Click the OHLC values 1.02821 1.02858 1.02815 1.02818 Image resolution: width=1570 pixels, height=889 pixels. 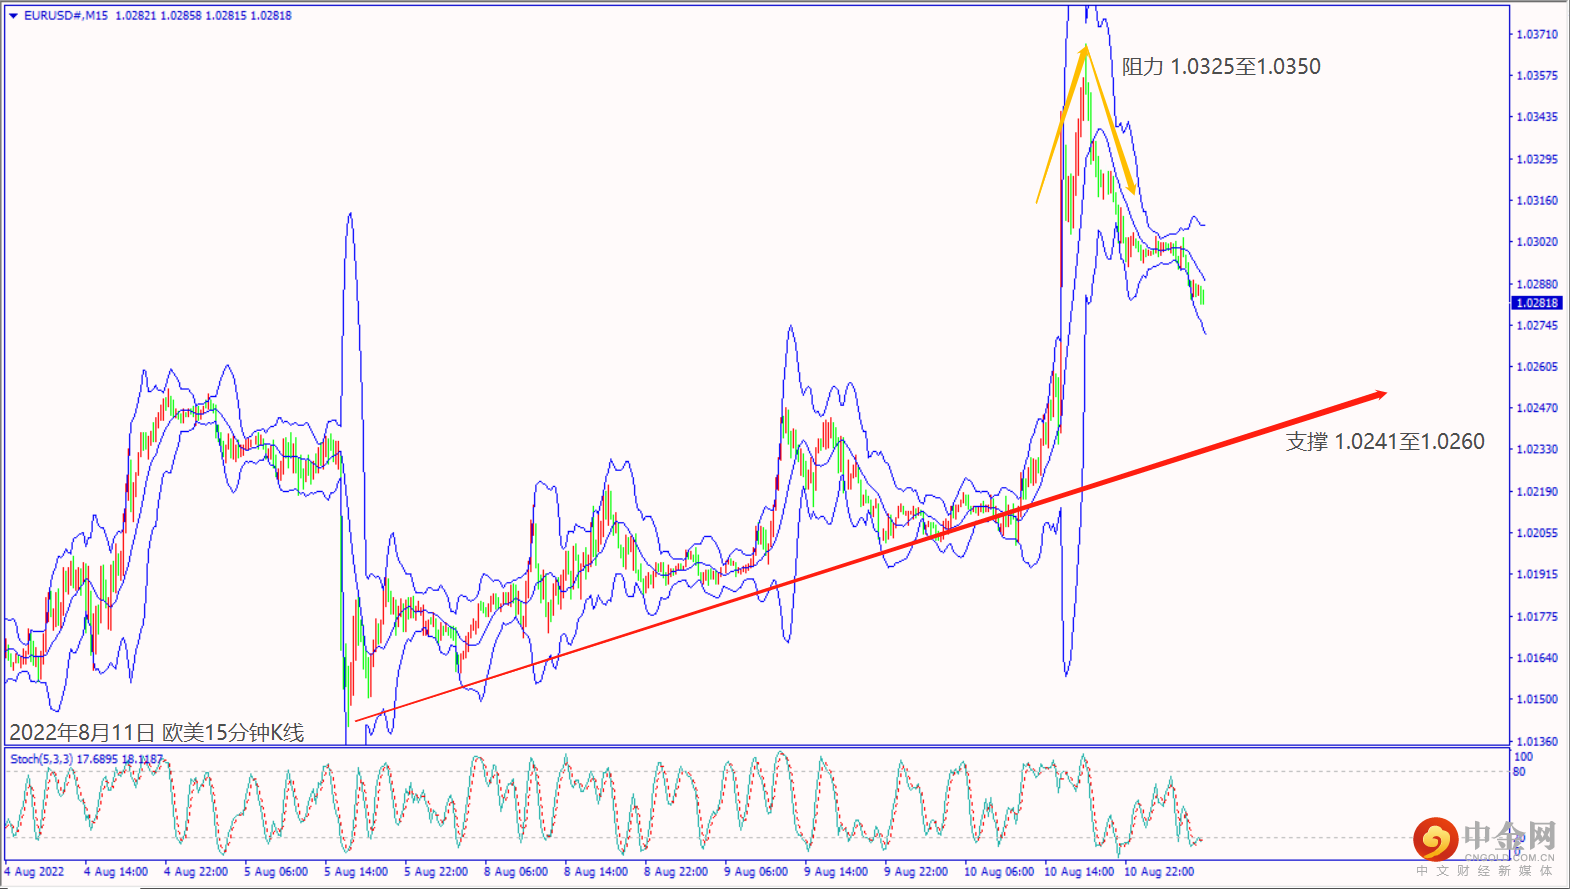click(x=204, y=16)
